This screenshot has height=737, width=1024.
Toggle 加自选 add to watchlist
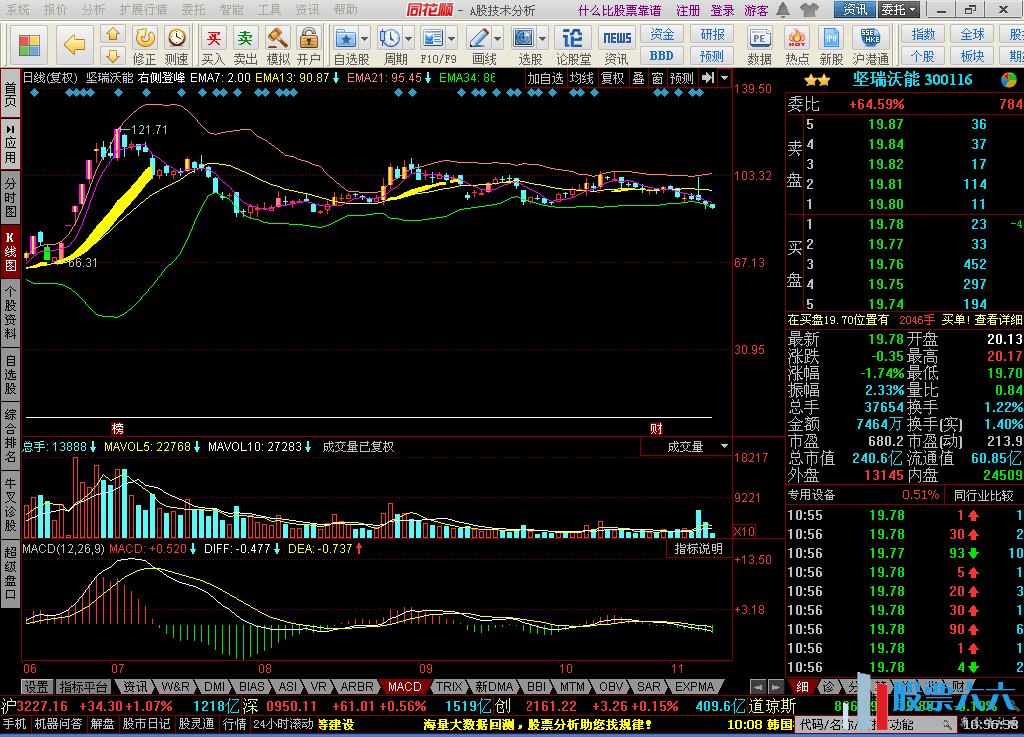click(x=545, y=78)
